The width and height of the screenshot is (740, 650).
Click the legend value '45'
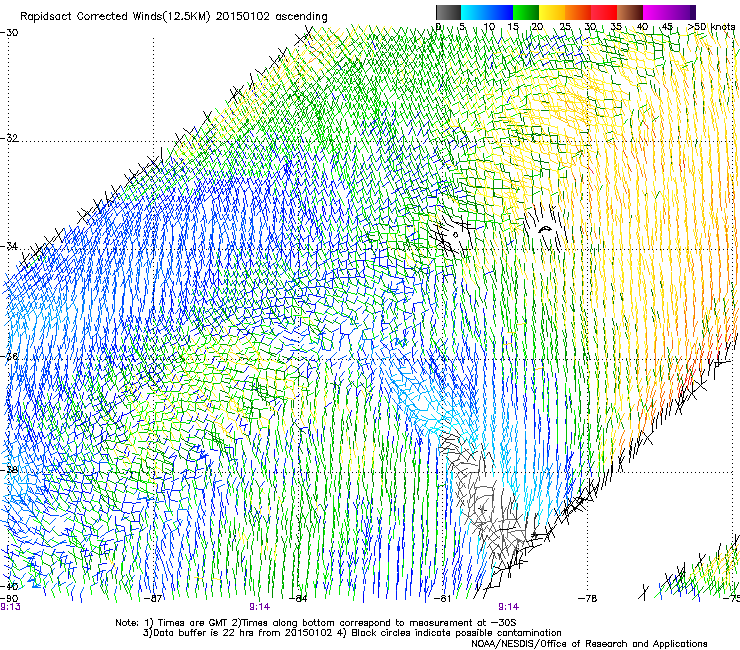point(667,27)
